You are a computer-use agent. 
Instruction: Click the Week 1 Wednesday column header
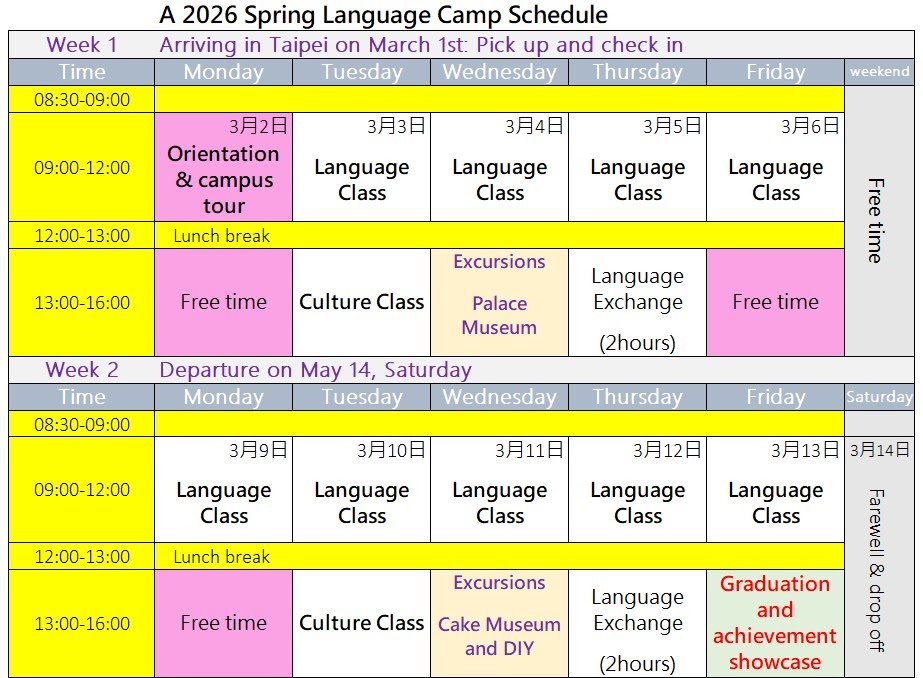pyautogui.click(x=499, y=72)
